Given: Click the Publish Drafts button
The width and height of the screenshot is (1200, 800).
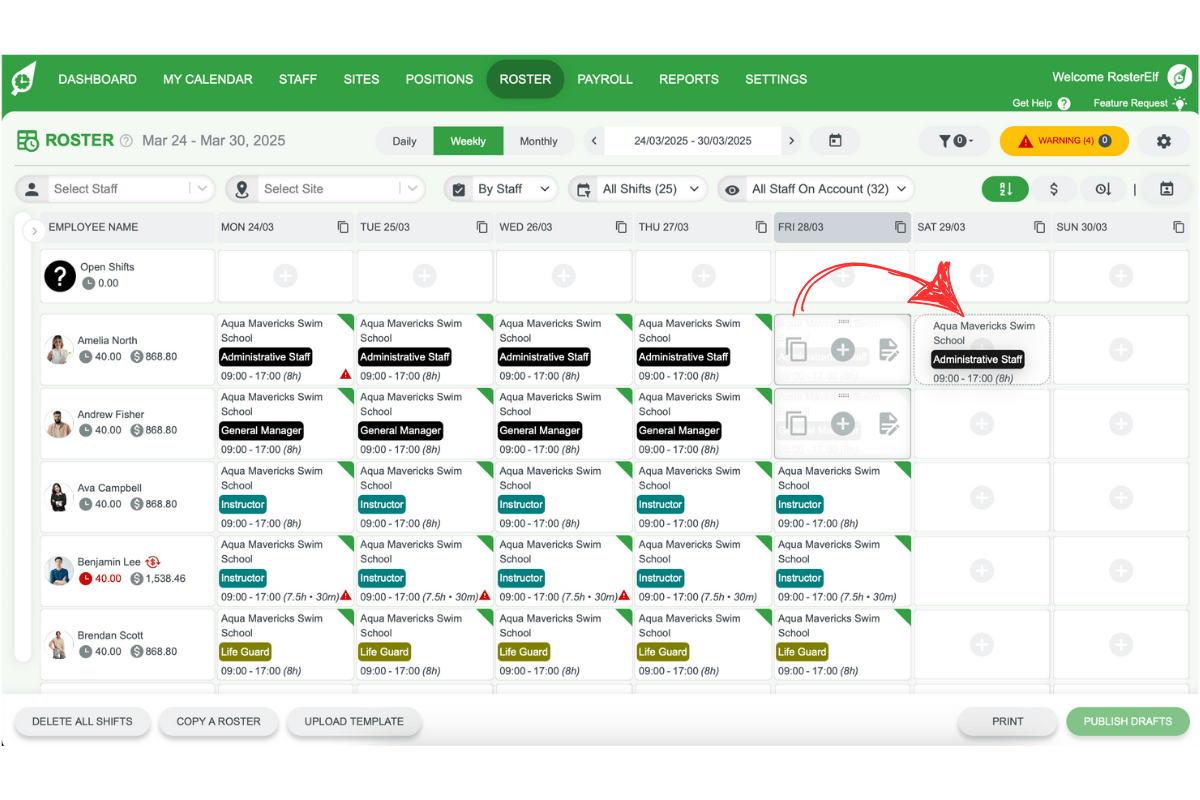Looking at the screenshot, I should [1127, 721].
